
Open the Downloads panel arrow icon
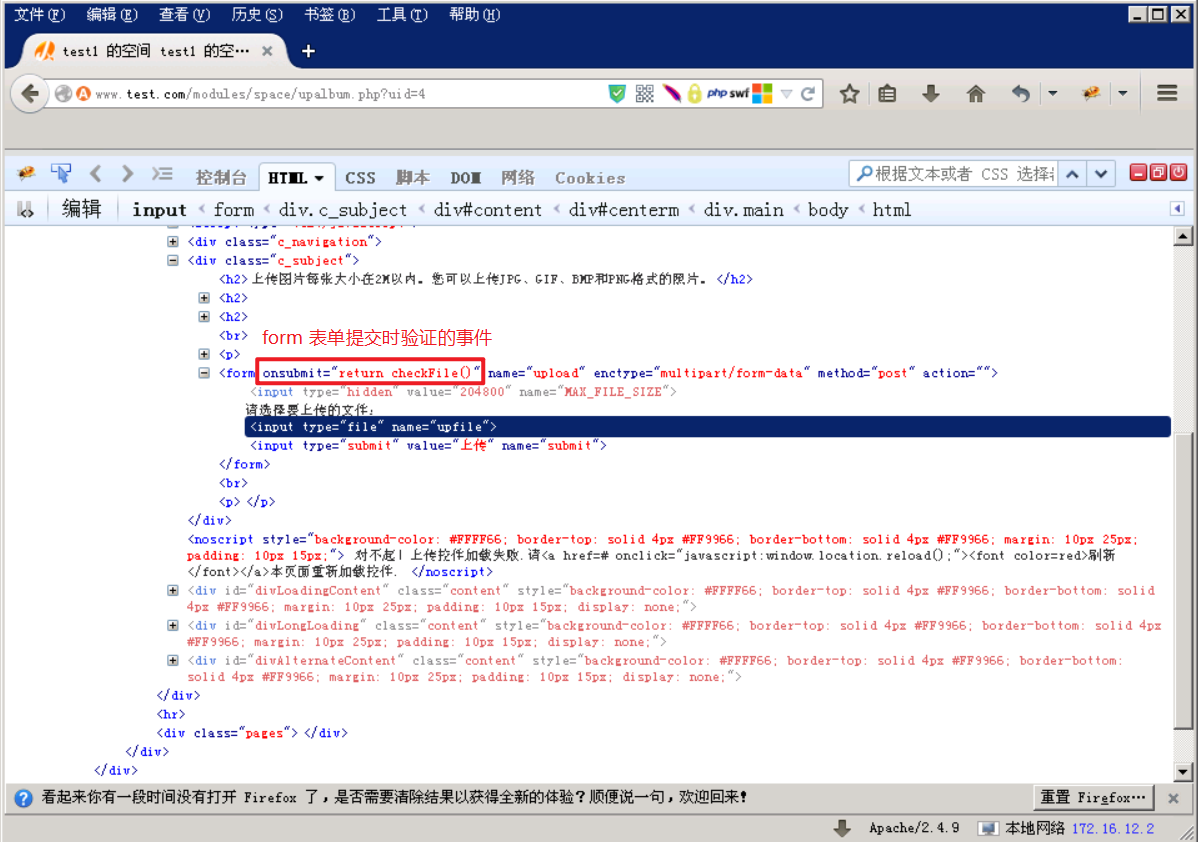(931, 93)
